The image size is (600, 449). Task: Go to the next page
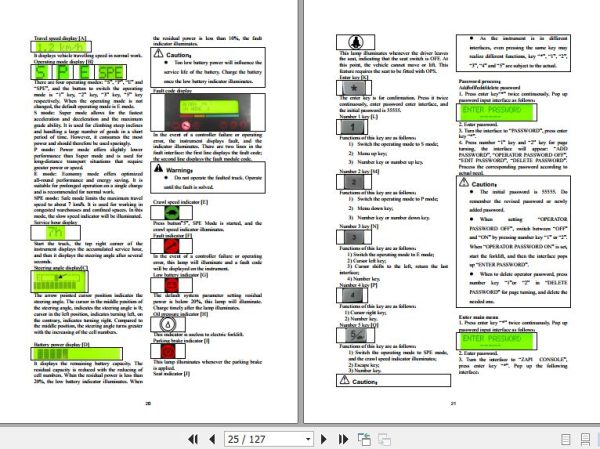coord(323,439)
